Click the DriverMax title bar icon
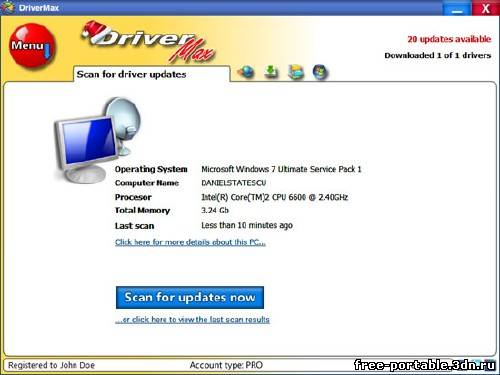Viewport: 500px width, 375px height. (7, 7)
